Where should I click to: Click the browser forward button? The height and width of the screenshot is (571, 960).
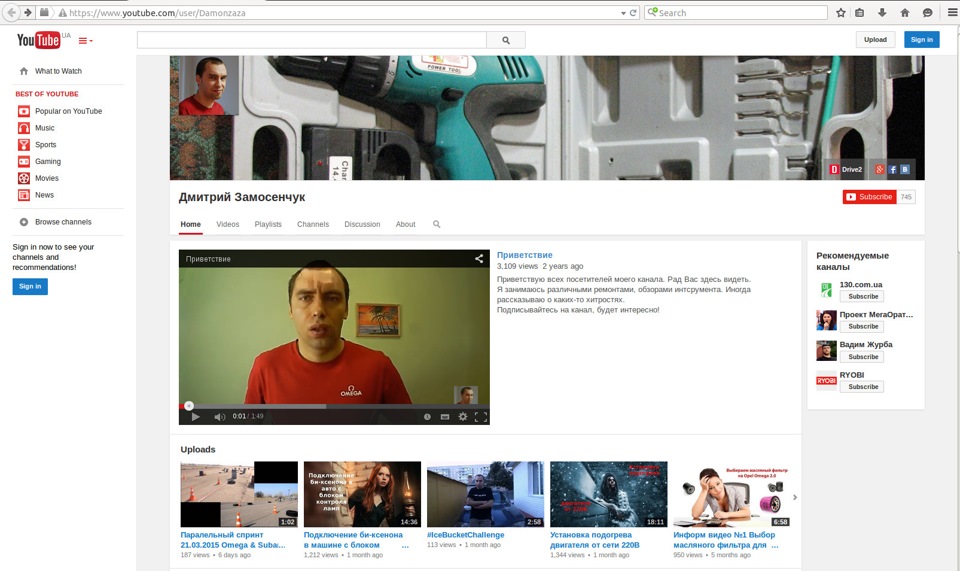[x=27, y=12]
